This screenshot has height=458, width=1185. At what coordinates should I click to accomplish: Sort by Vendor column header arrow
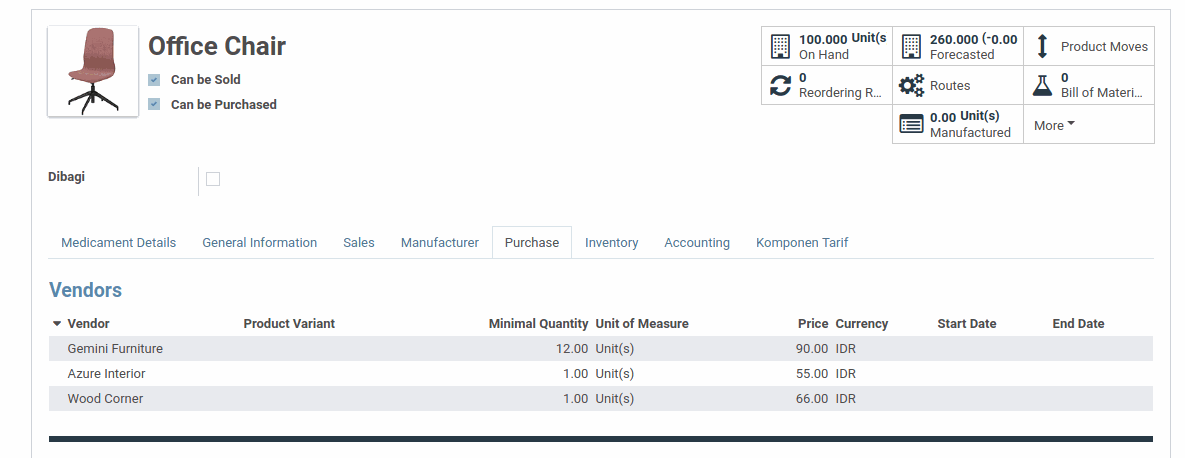click(x=57, y=324)
